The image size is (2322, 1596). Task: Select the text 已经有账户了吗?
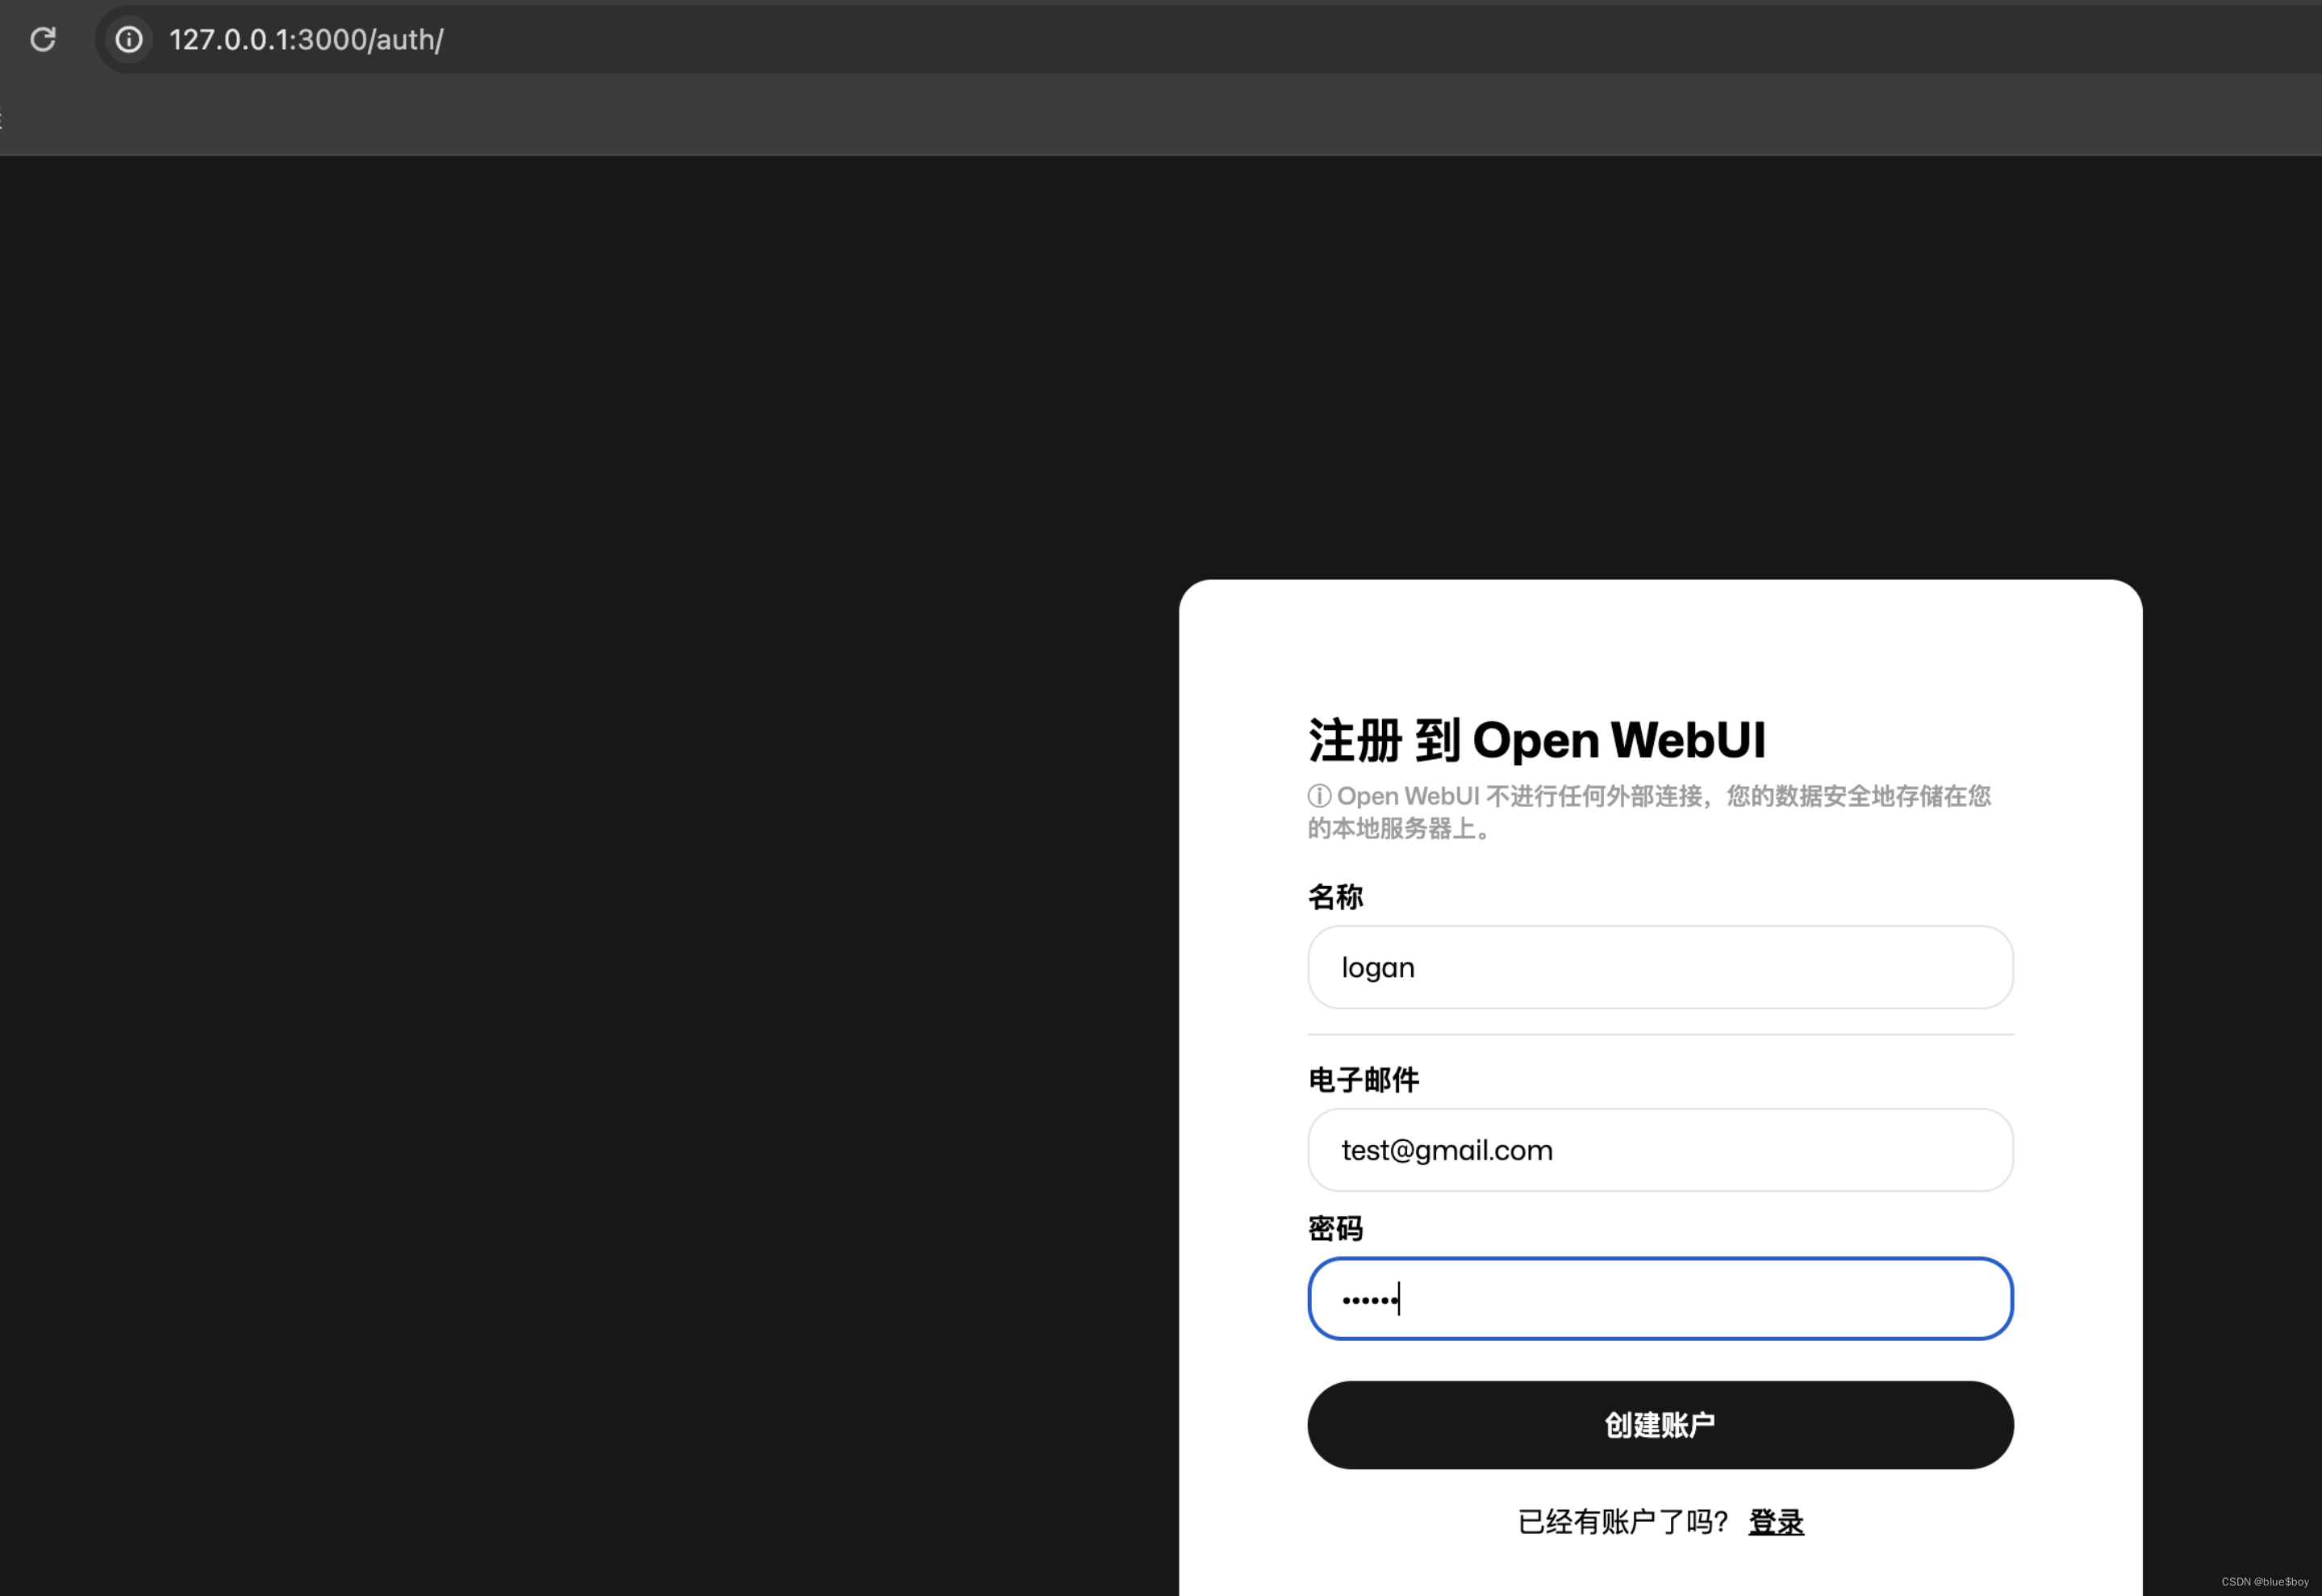point(1622,1522)
